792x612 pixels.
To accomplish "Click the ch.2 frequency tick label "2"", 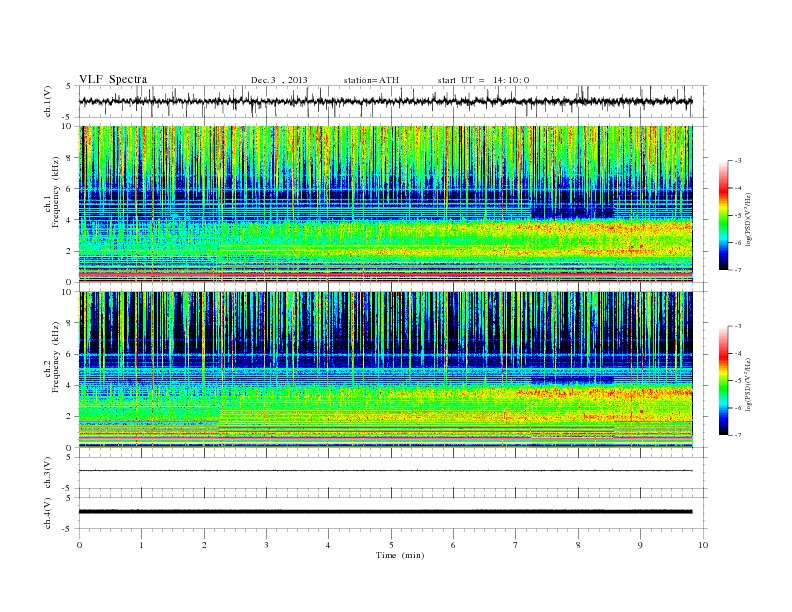I will pos(70,417).
